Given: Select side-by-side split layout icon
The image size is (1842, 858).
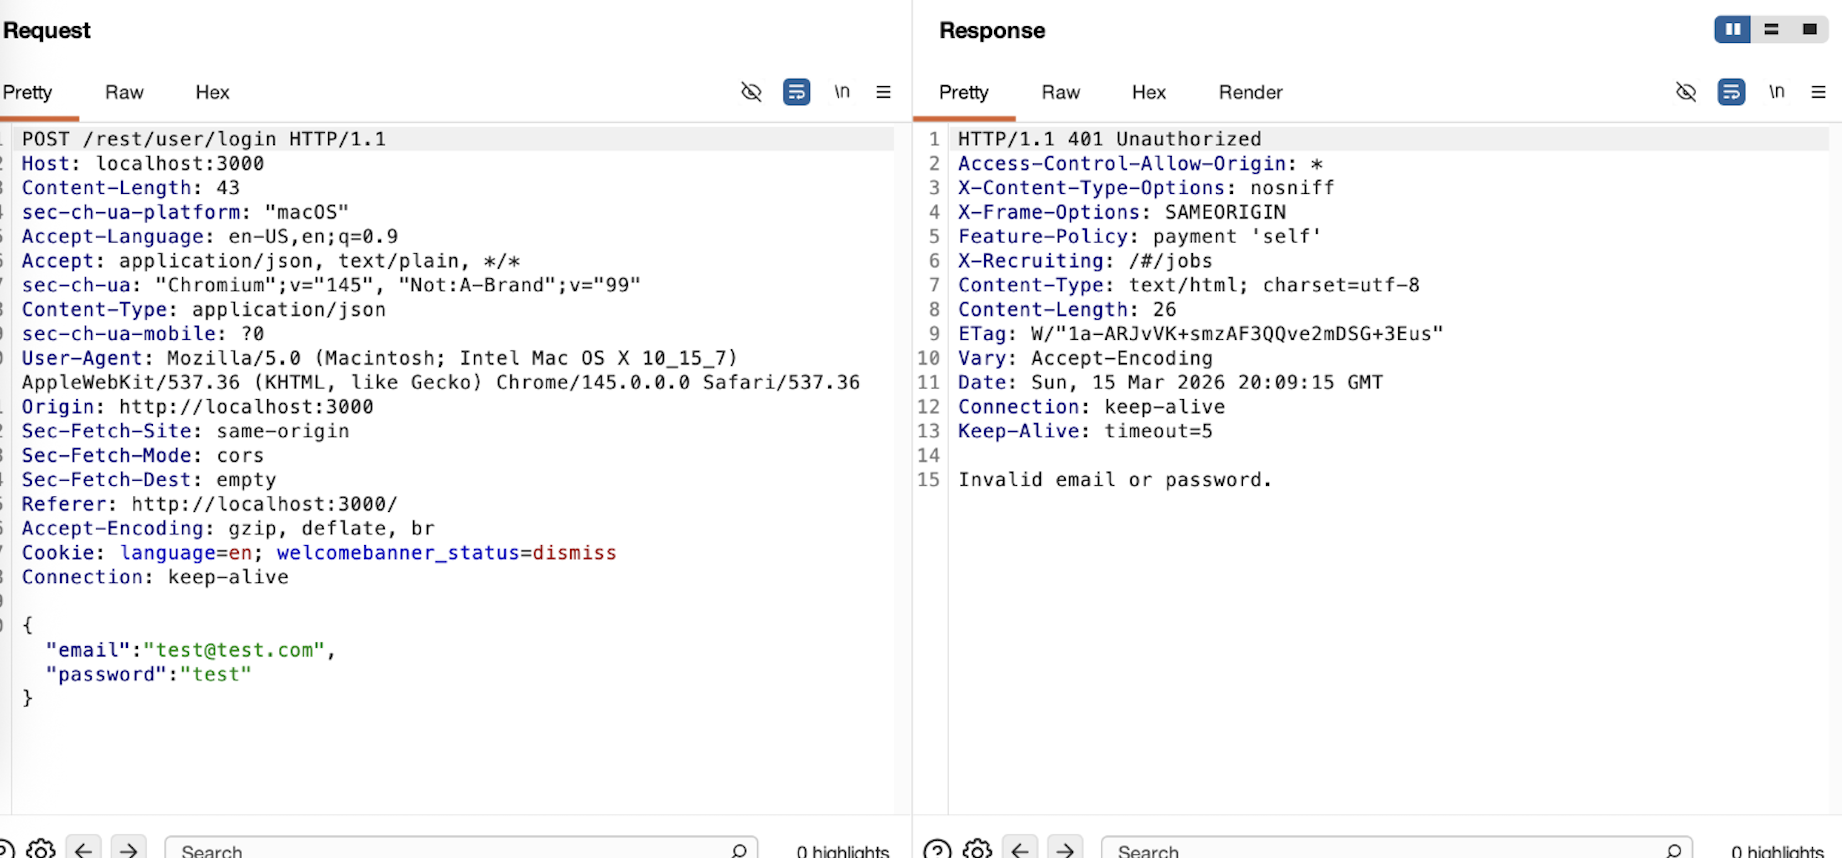Looking at the screenshot, I should [x=1733, y=29].
